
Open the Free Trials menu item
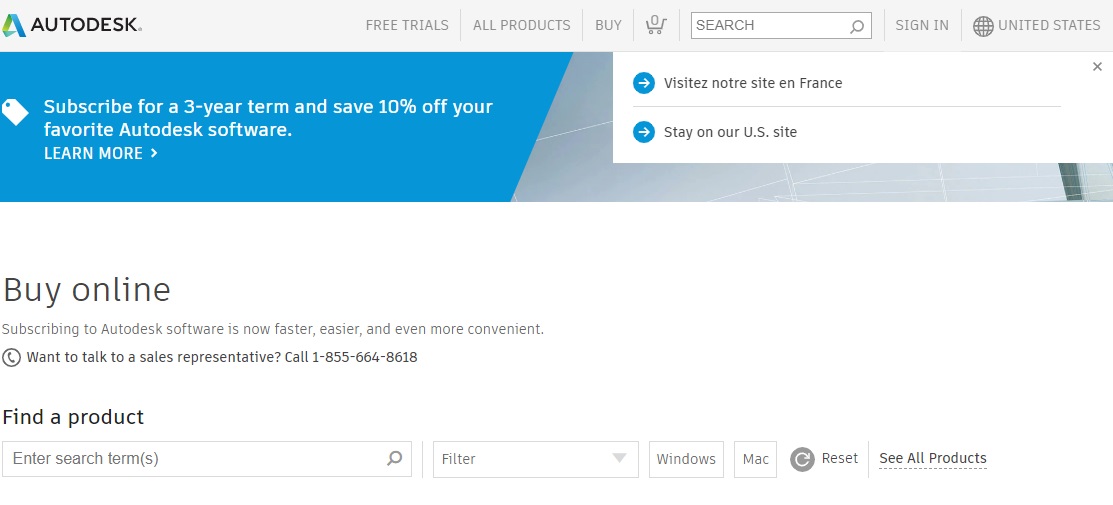click(x=407, y=25)
